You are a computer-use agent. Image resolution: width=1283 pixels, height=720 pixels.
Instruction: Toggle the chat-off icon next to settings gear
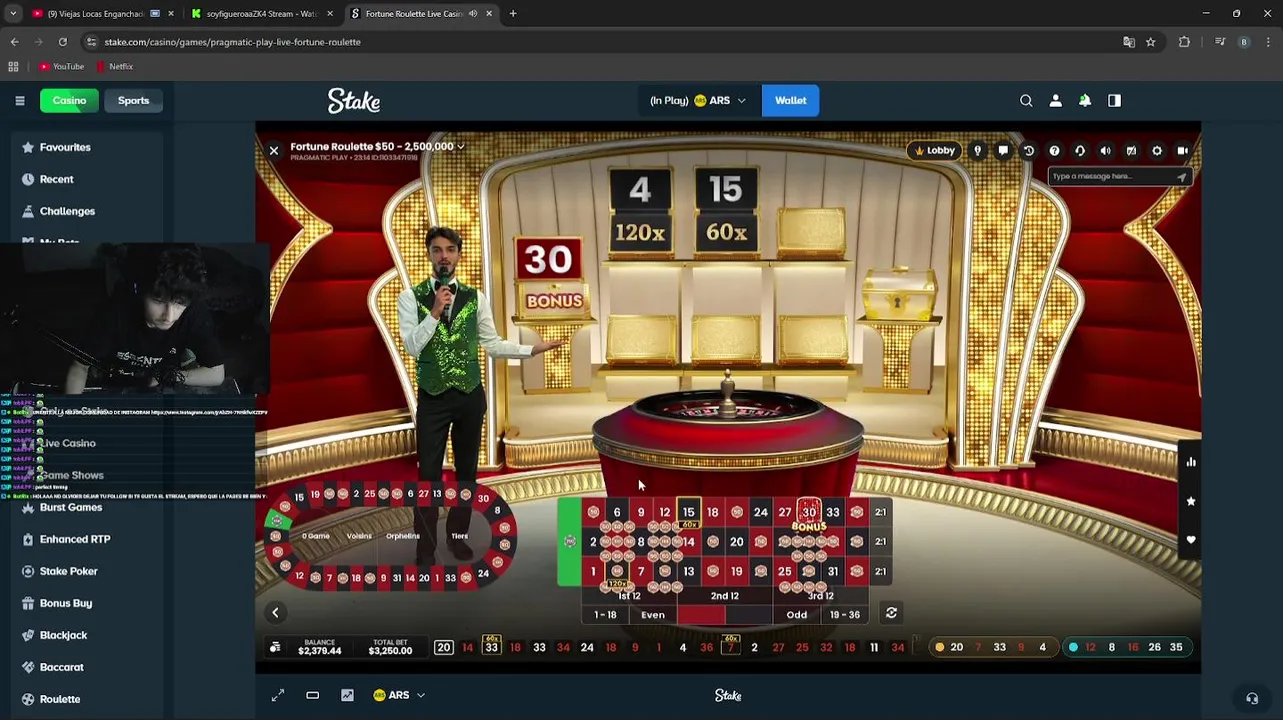(1131, 151)
